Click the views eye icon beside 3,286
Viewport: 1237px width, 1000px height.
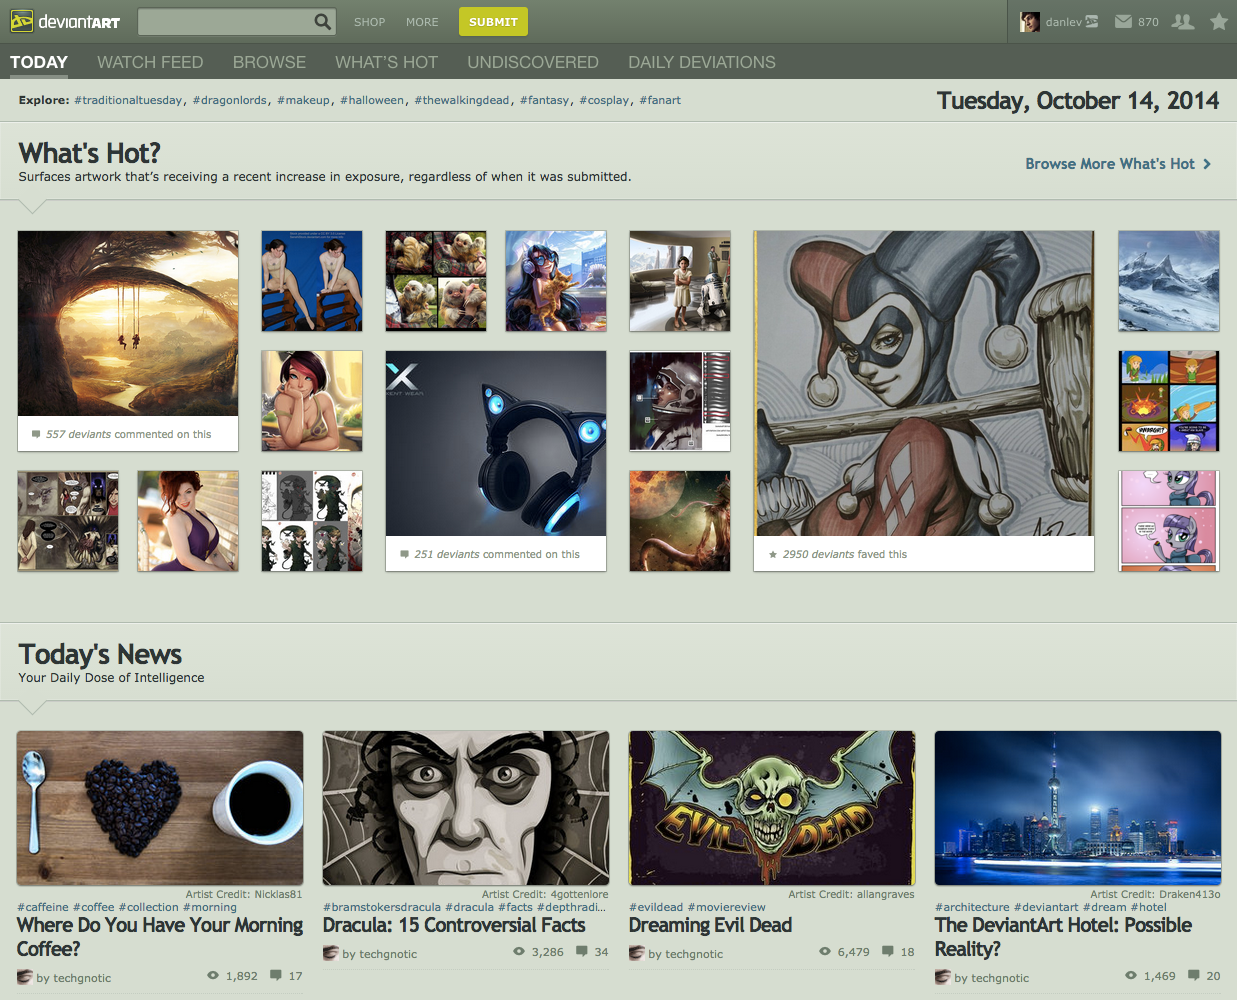click(518, 951)
